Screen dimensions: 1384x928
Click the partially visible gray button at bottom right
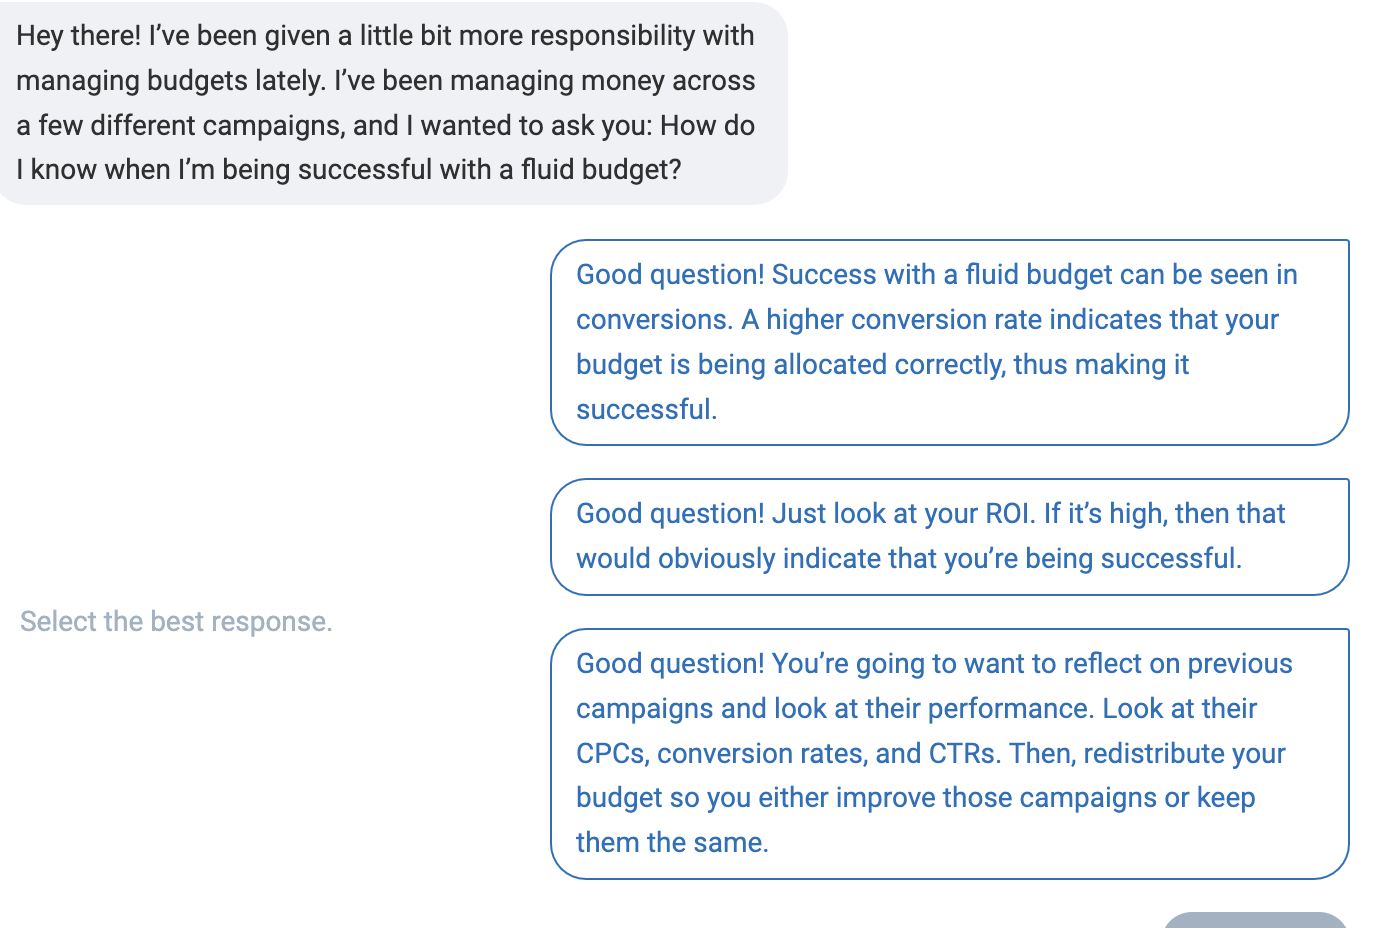click(x=1255, y=920)
